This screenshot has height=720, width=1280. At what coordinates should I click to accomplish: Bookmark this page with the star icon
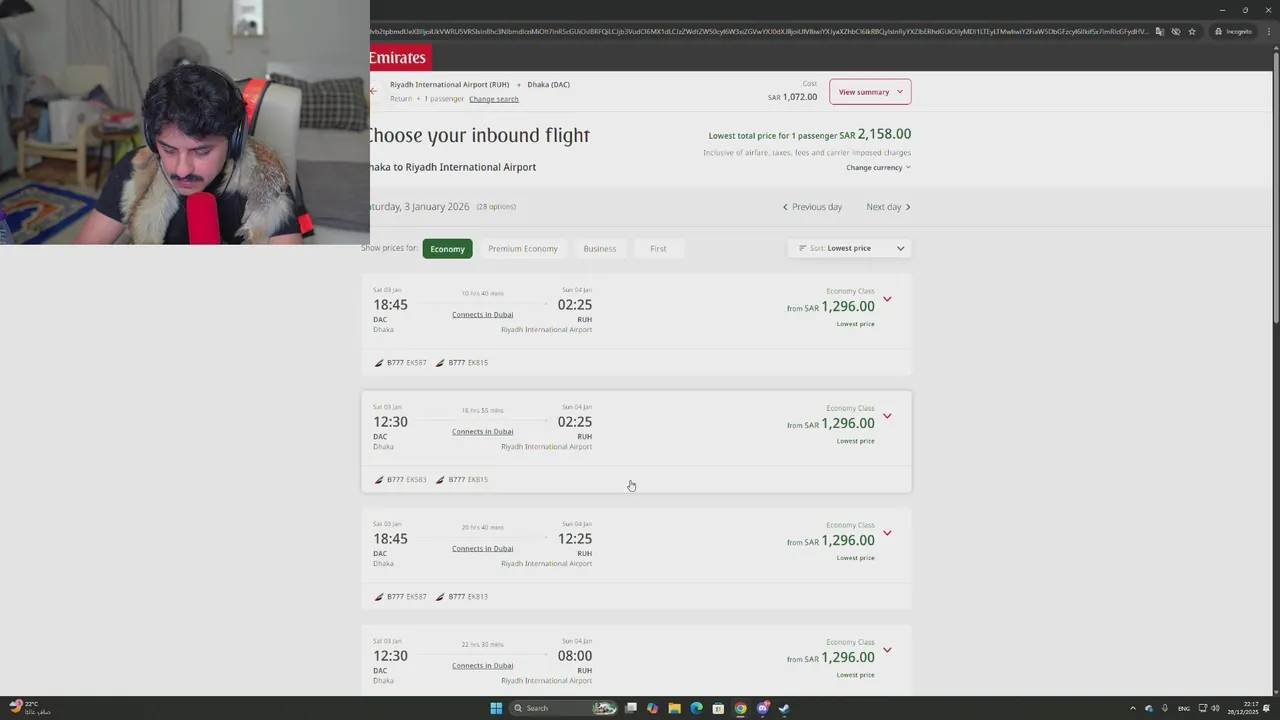1192,31
